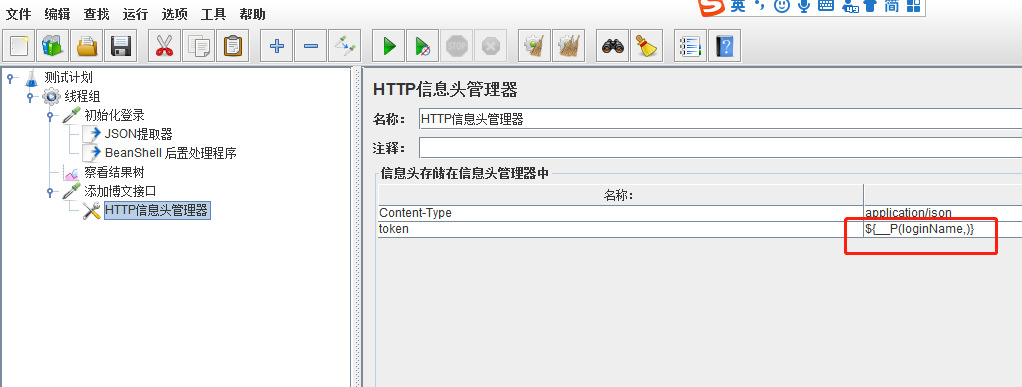Open the 查找 menu
This screenshot has width=1022, height=387.
pyautogui.click(x=96, y=14)
